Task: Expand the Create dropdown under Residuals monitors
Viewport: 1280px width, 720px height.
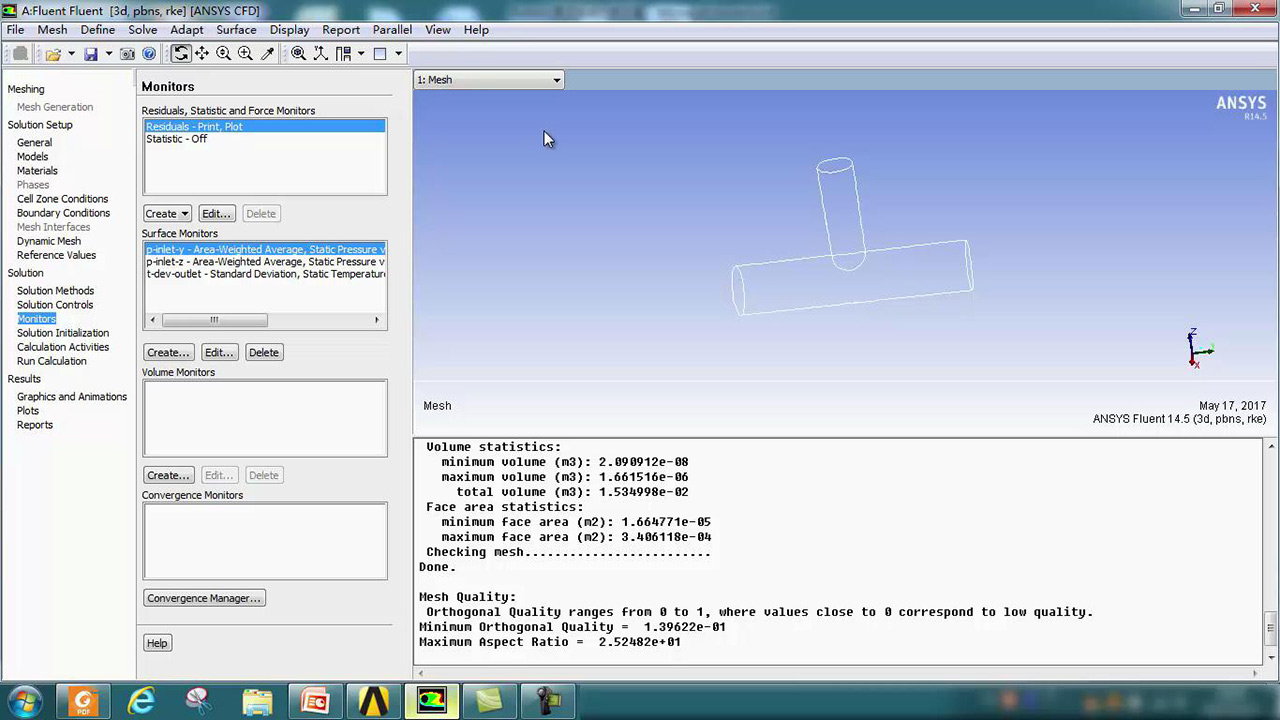Action: click(167, 214)
